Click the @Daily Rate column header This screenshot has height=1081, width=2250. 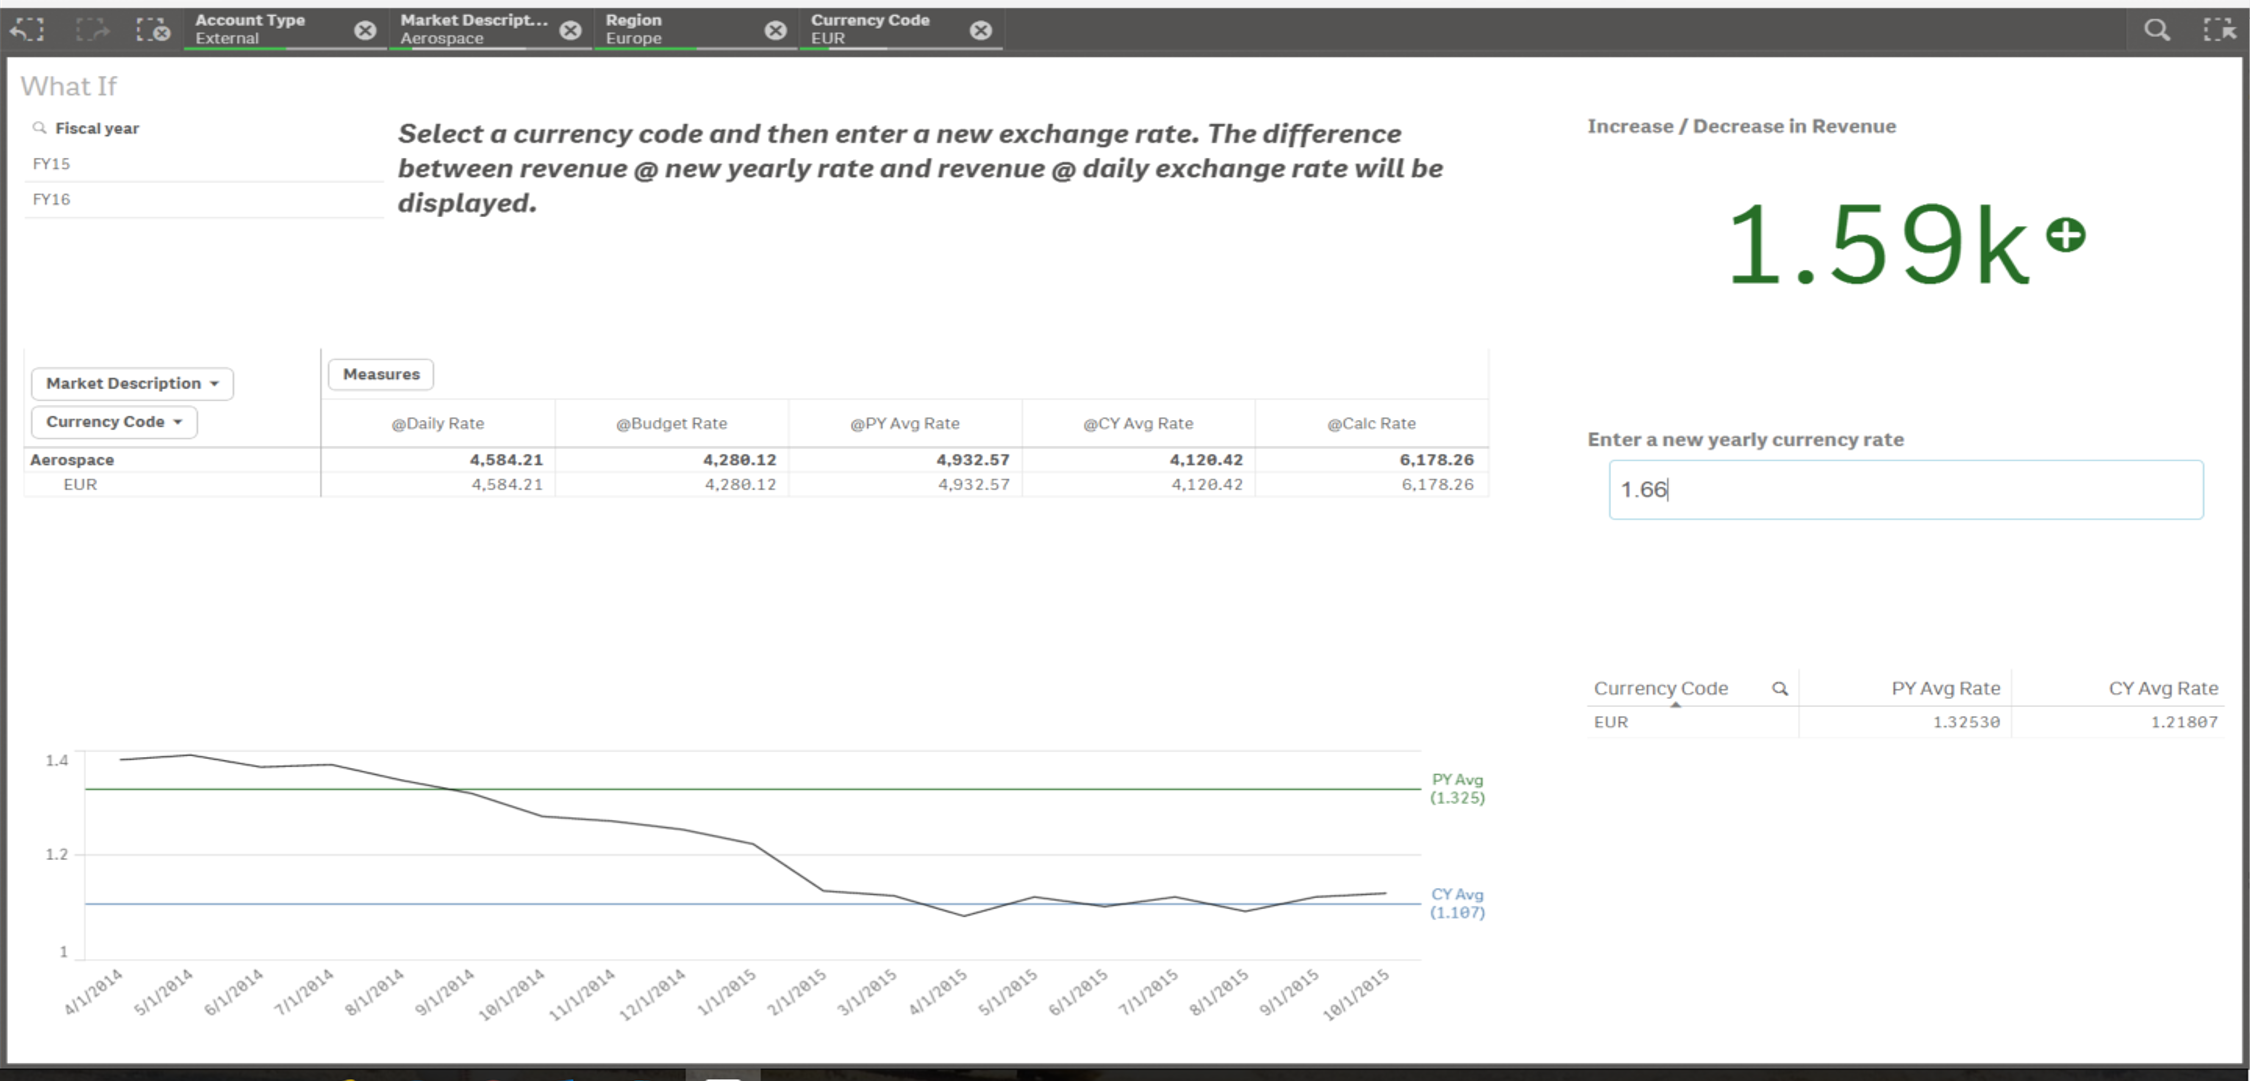[438, 423]
